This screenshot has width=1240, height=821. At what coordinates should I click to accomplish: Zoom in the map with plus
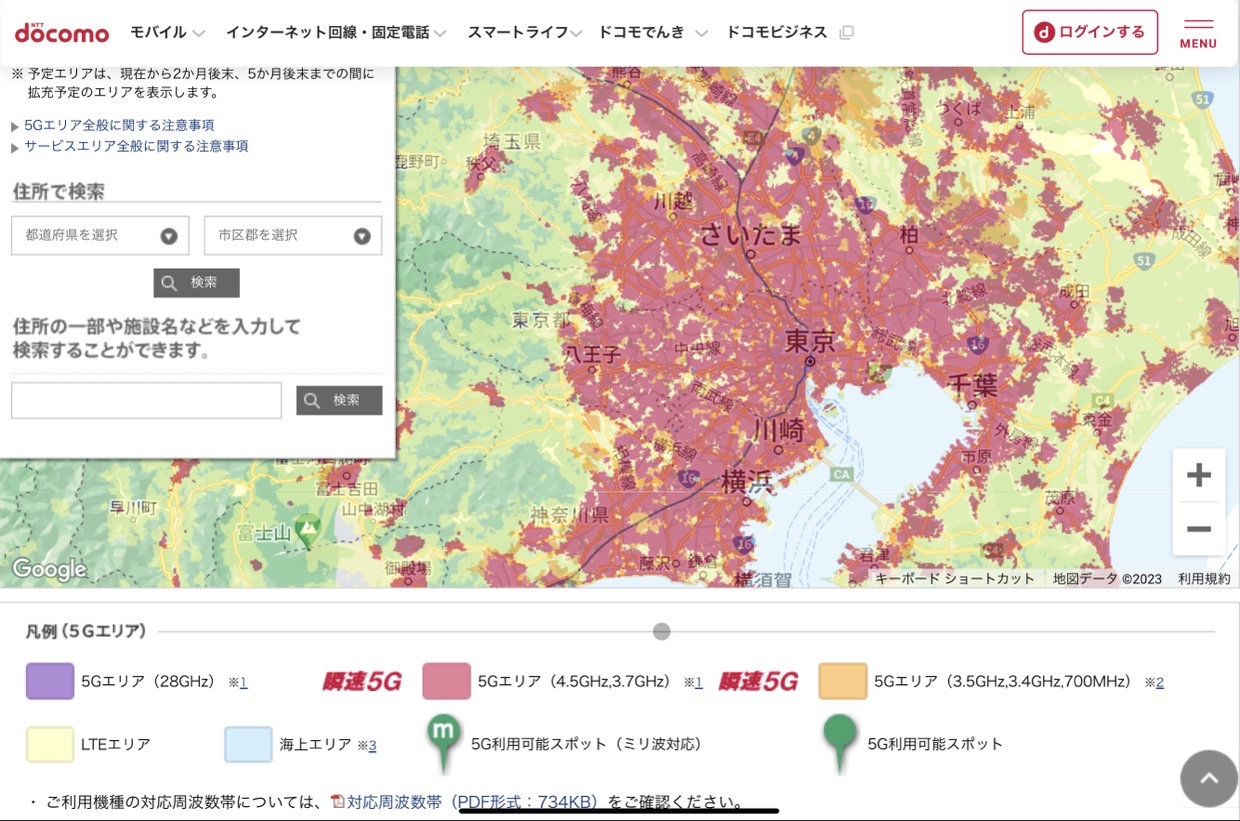click(1199, 475)
